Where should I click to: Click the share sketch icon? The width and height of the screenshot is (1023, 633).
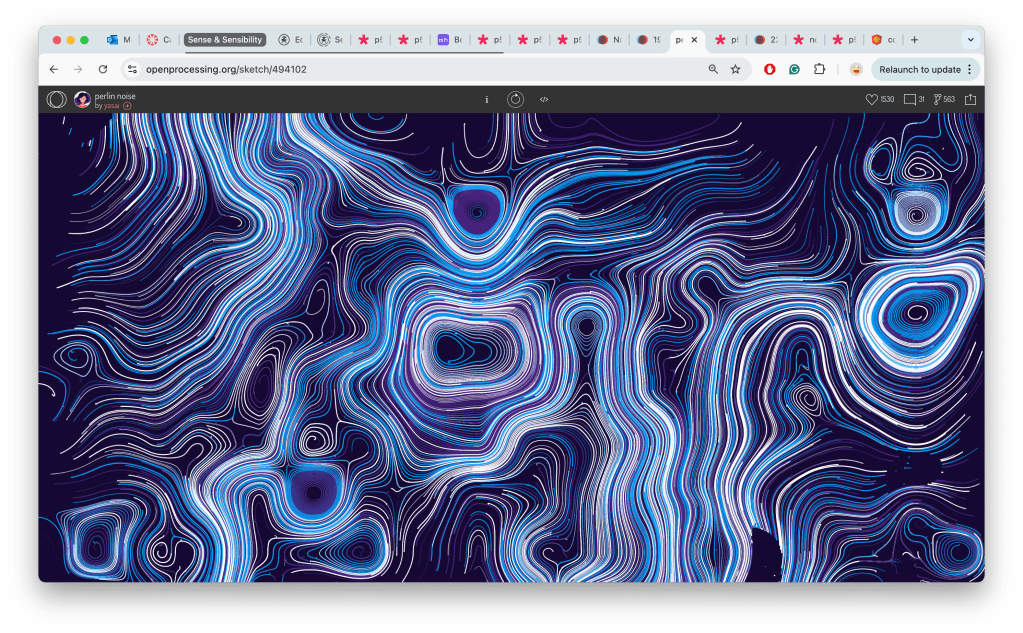[970, 99]
